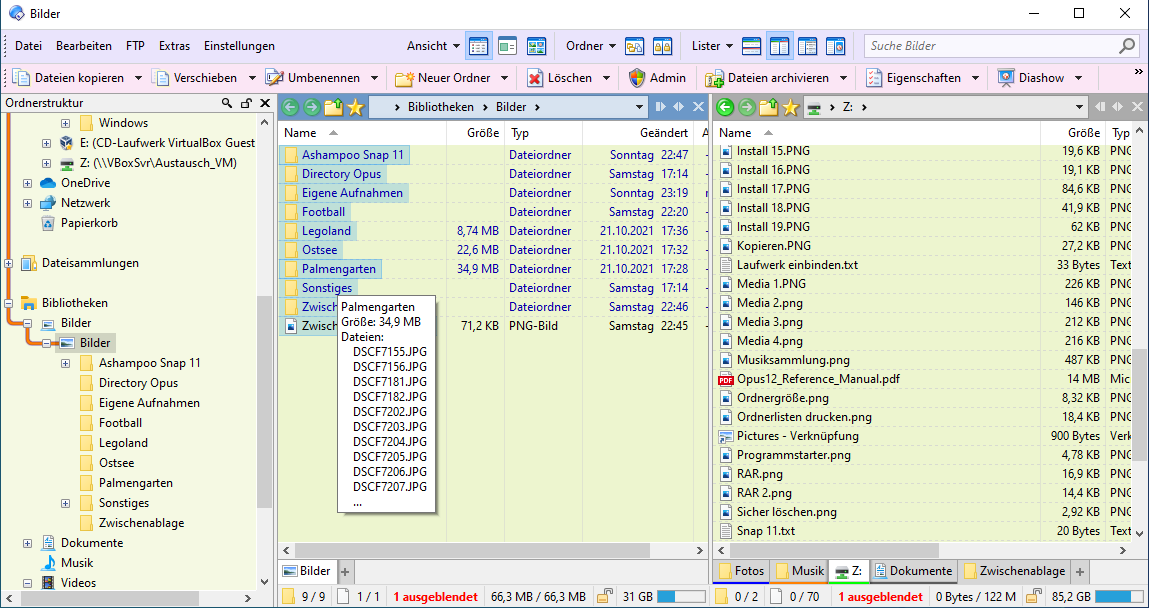Select the thumbnails view icon in Ansicht
The width and height of the screenshot is (1149, 608).
(536, 46)
